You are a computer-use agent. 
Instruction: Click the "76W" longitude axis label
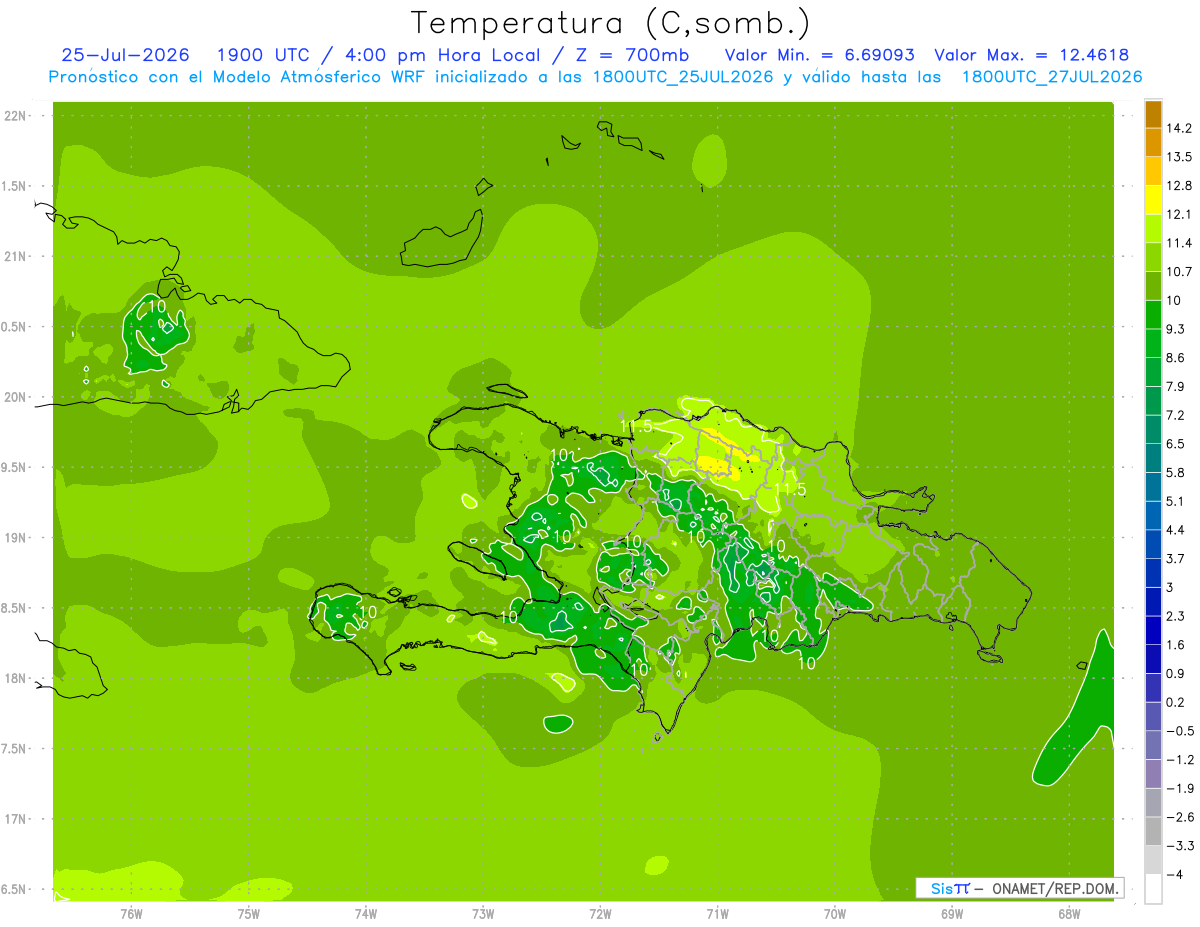[131, 913]
